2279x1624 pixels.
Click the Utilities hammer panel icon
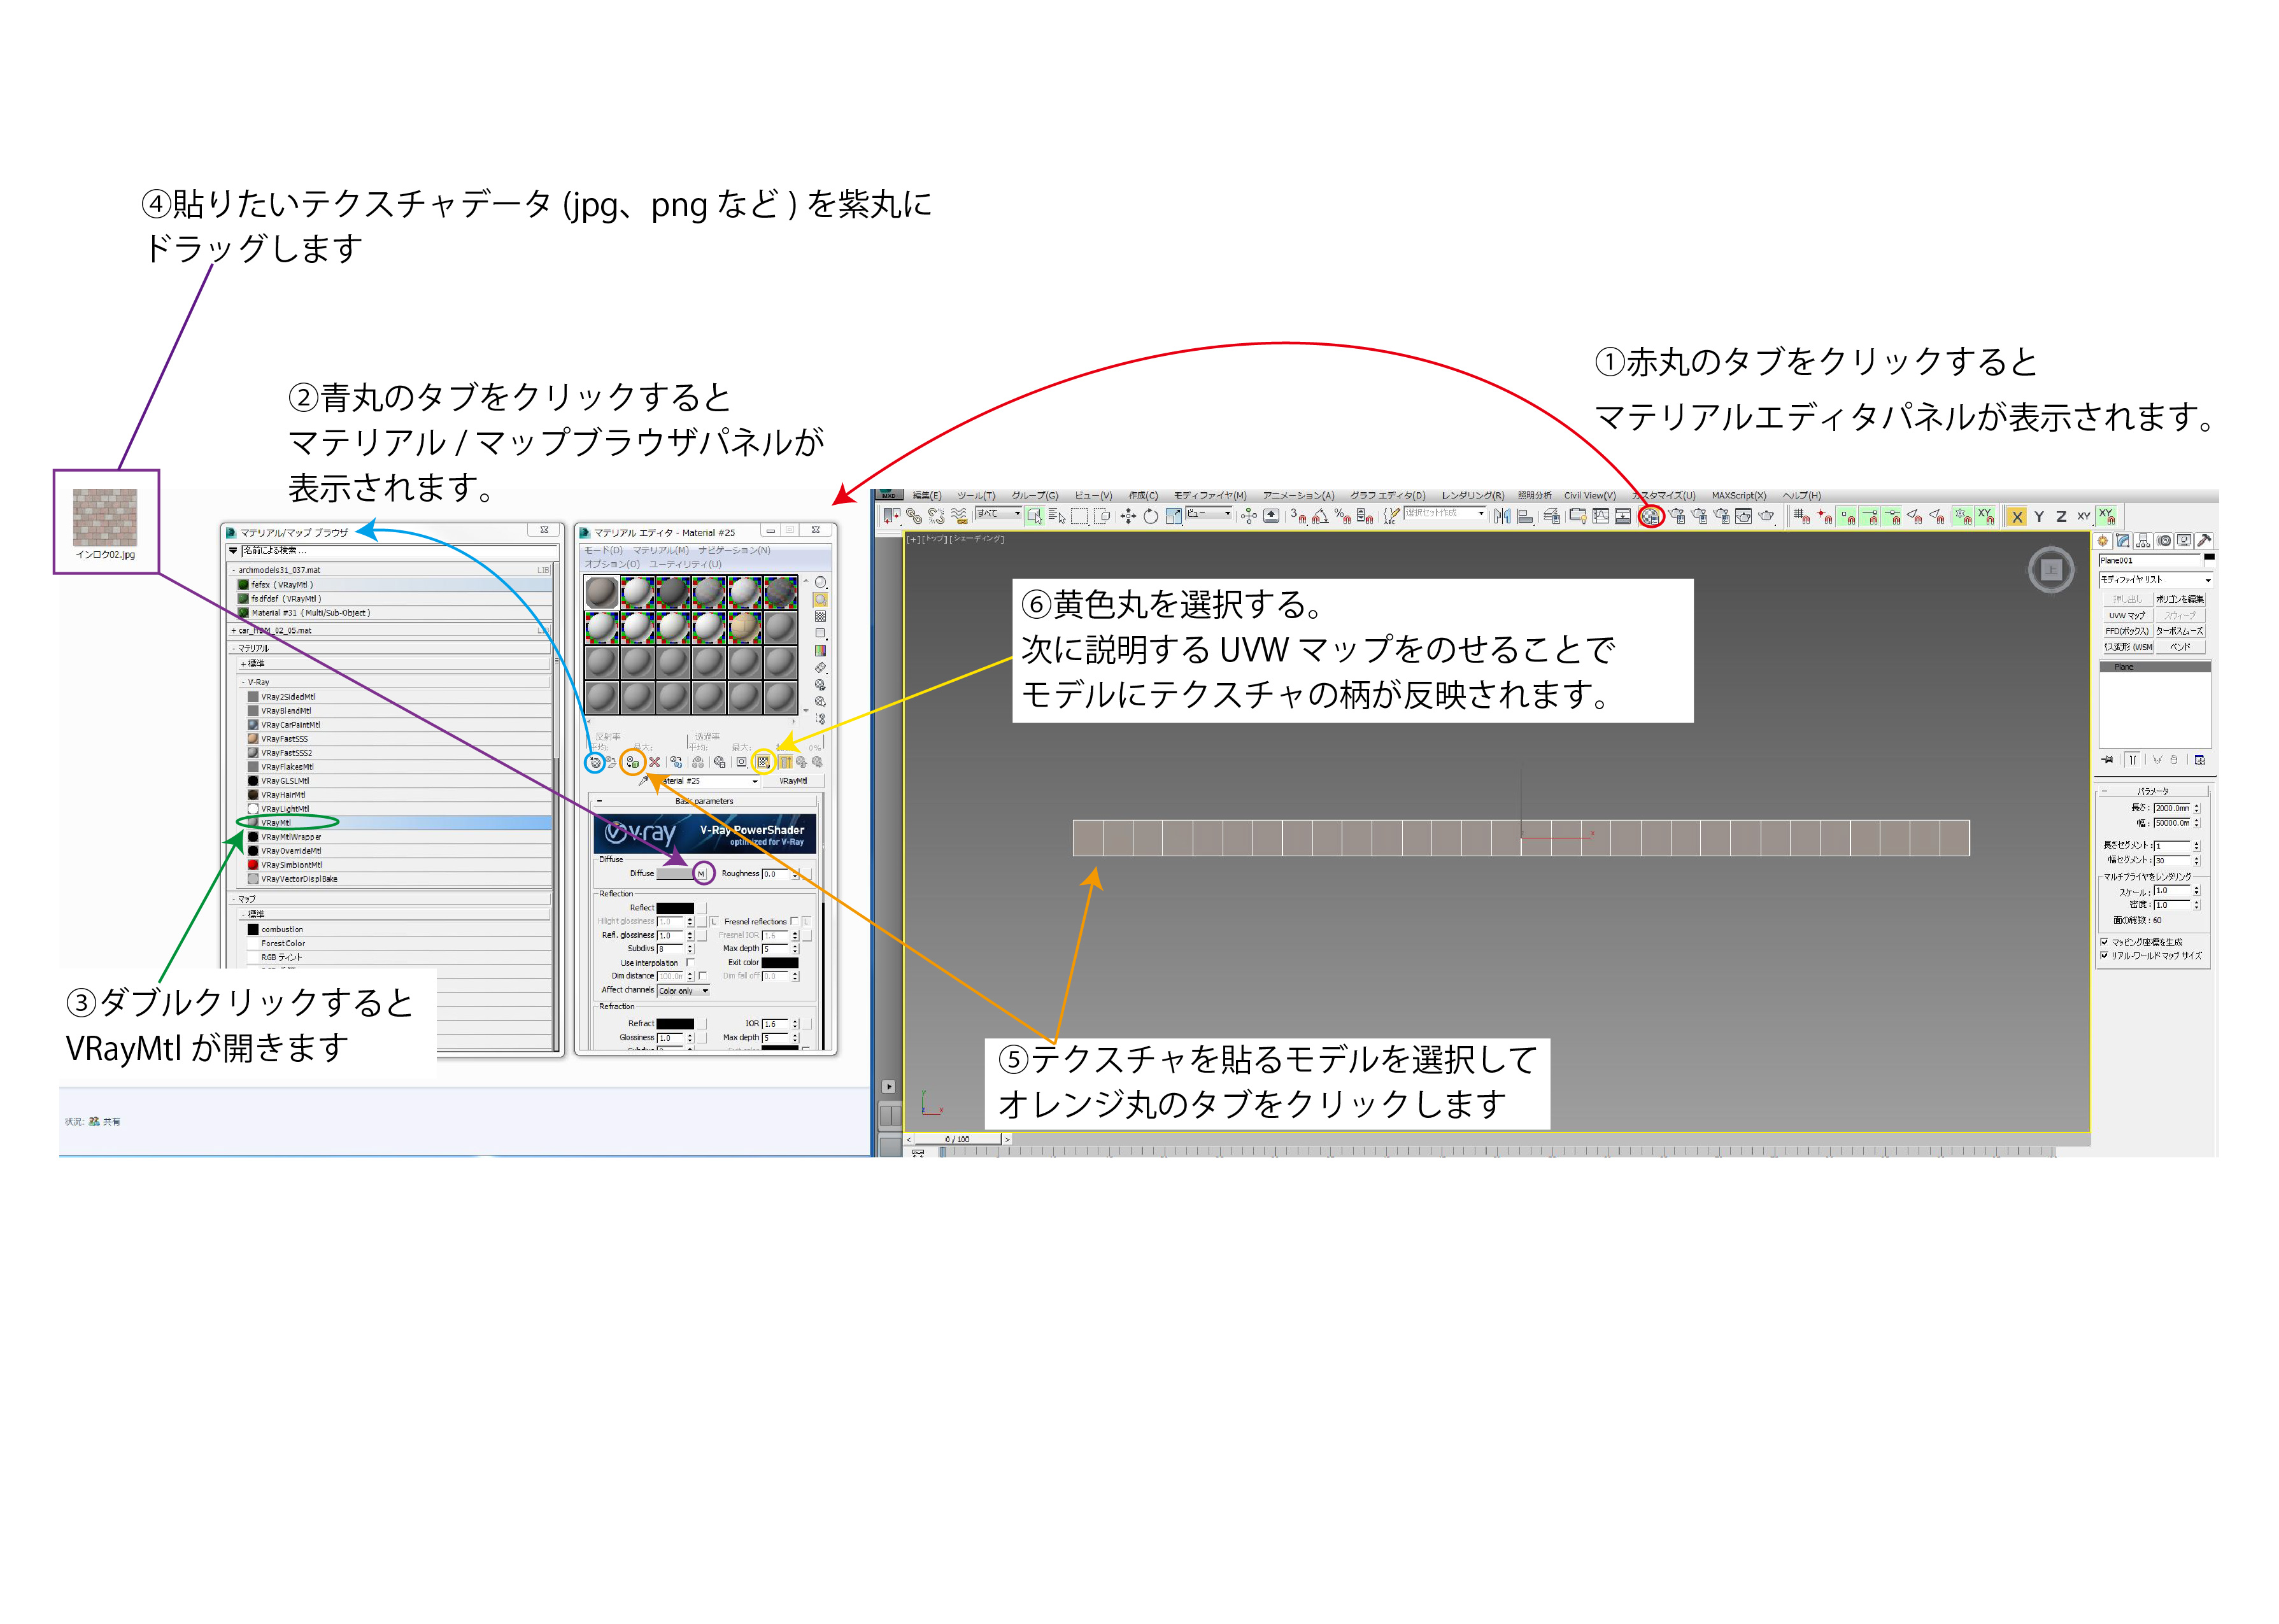[x=2204, y=541]
